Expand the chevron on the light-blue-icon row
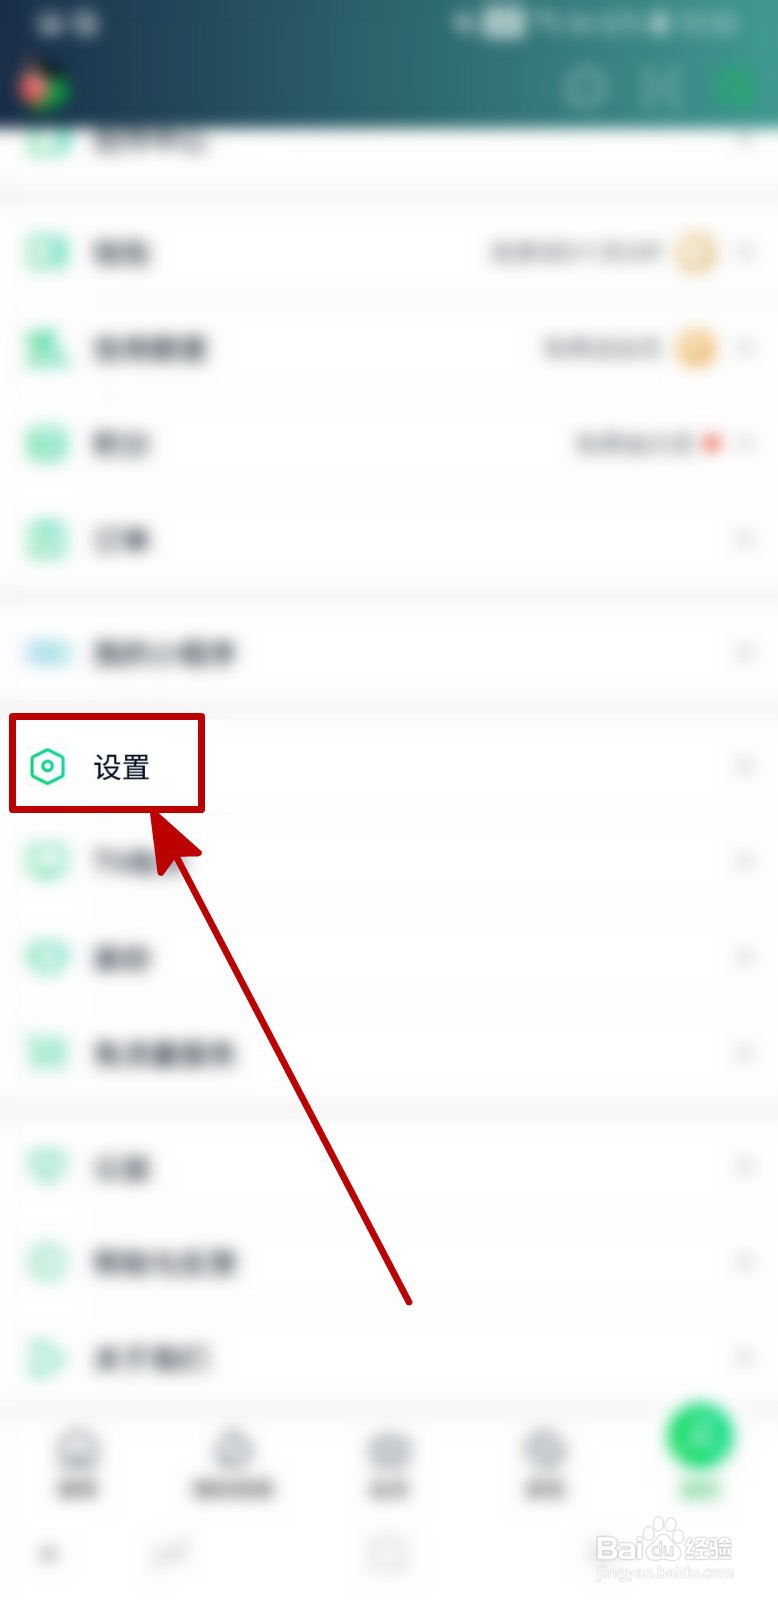Image resolution: width=778 pixels, height=1600 pixels. [744, 653]
